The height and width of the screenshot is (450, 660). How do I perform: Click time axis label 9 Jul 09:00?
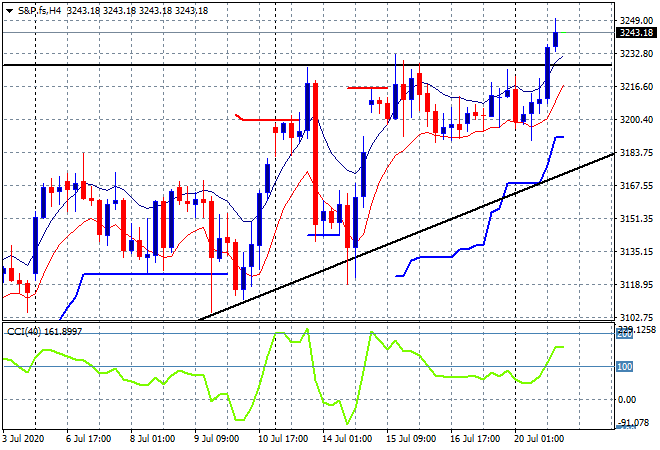216,439
